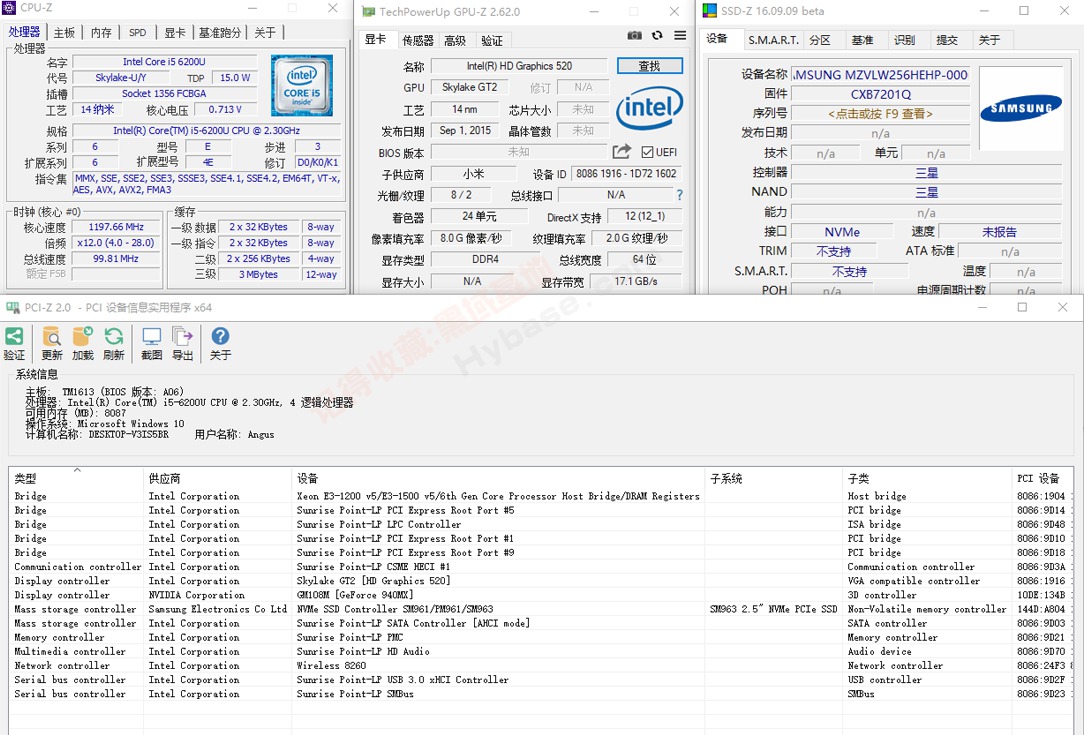1084x735 pixels.
Task: Click the 查找 lookup button in GPU-Z
Action: pyautogui.click(x=648, y=65)
